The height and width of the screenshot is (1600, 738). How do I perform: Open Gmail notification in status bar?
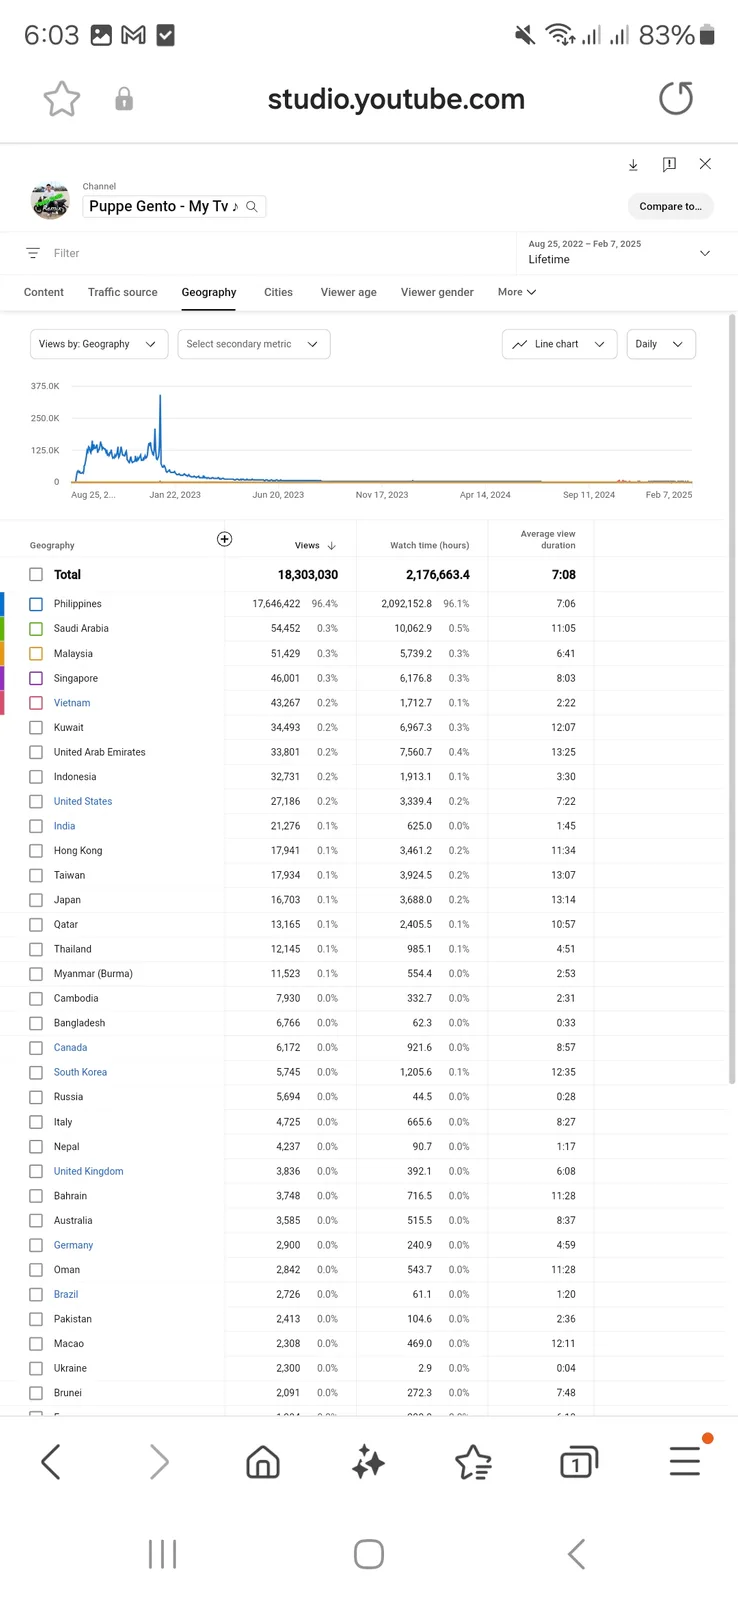coord(133,35)
